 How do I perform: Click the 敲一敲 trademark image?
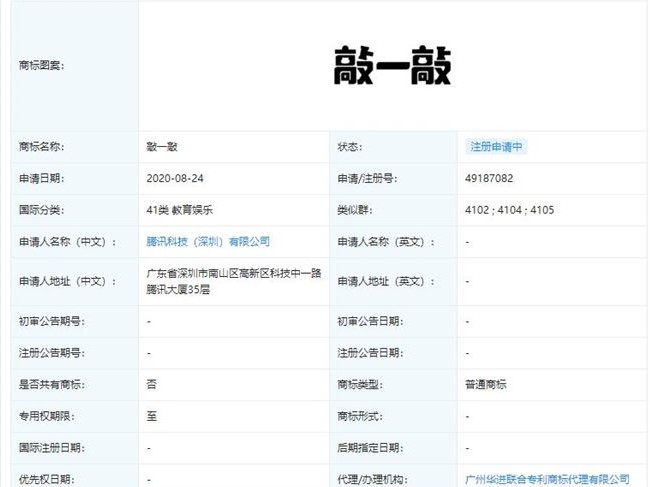coord(392,67)
